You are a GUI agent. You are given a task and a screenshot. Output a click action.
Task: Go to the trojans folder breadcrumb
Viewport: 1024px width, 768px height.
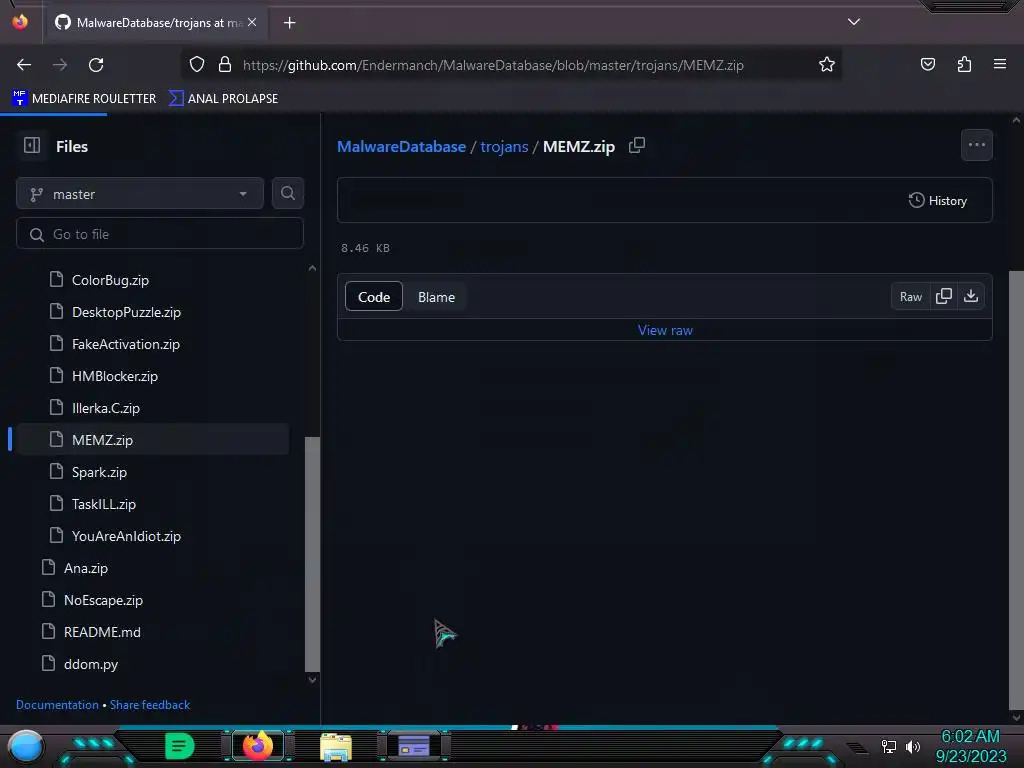coord(504,146)
